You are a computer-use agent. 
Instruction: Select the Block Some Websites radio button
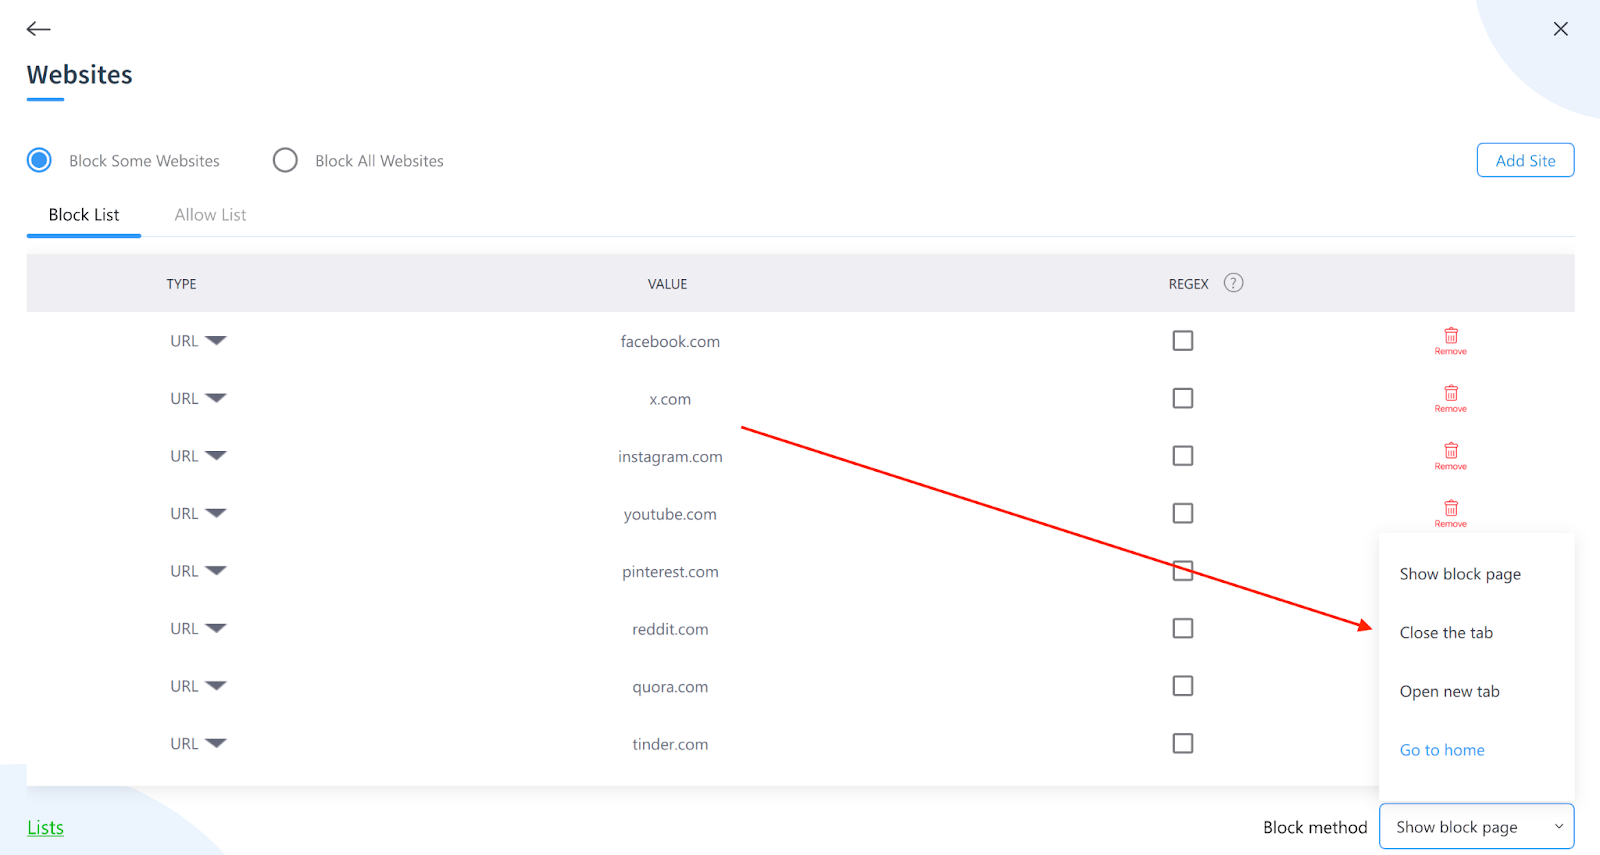[x=39, y=160]
